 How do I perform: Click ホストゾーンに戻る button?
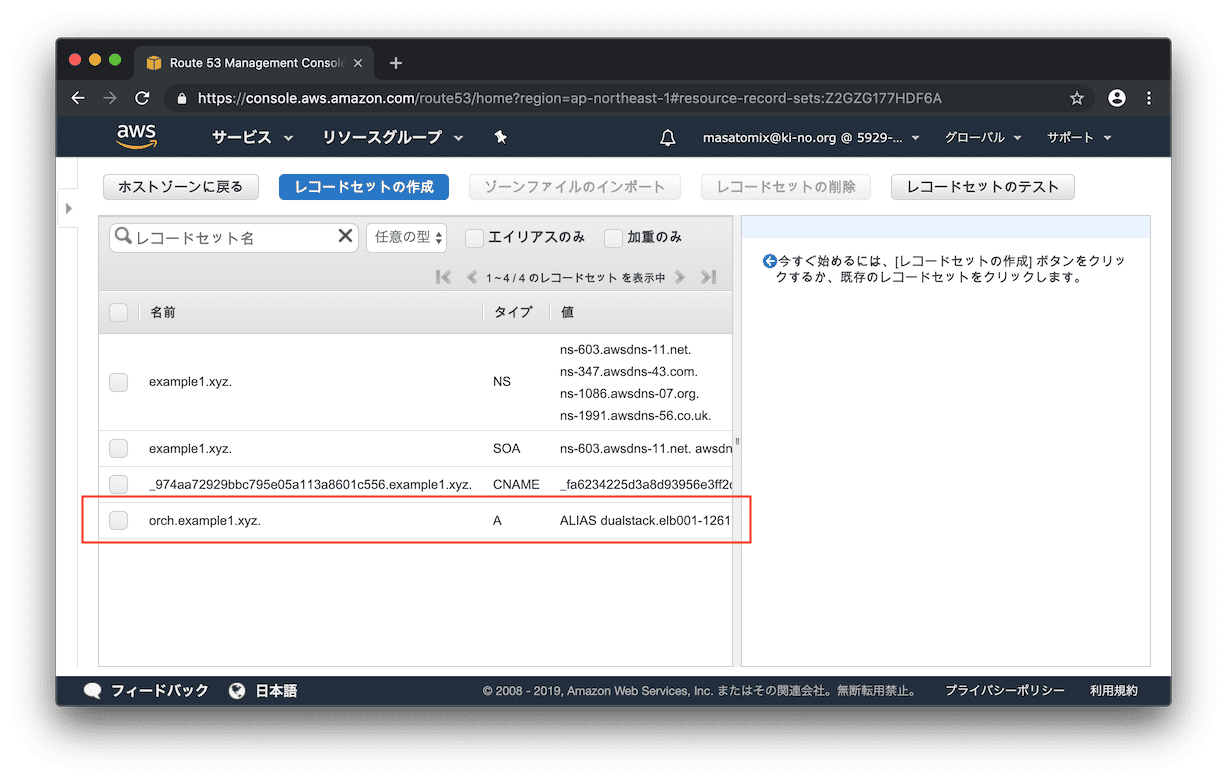[180, 187]
